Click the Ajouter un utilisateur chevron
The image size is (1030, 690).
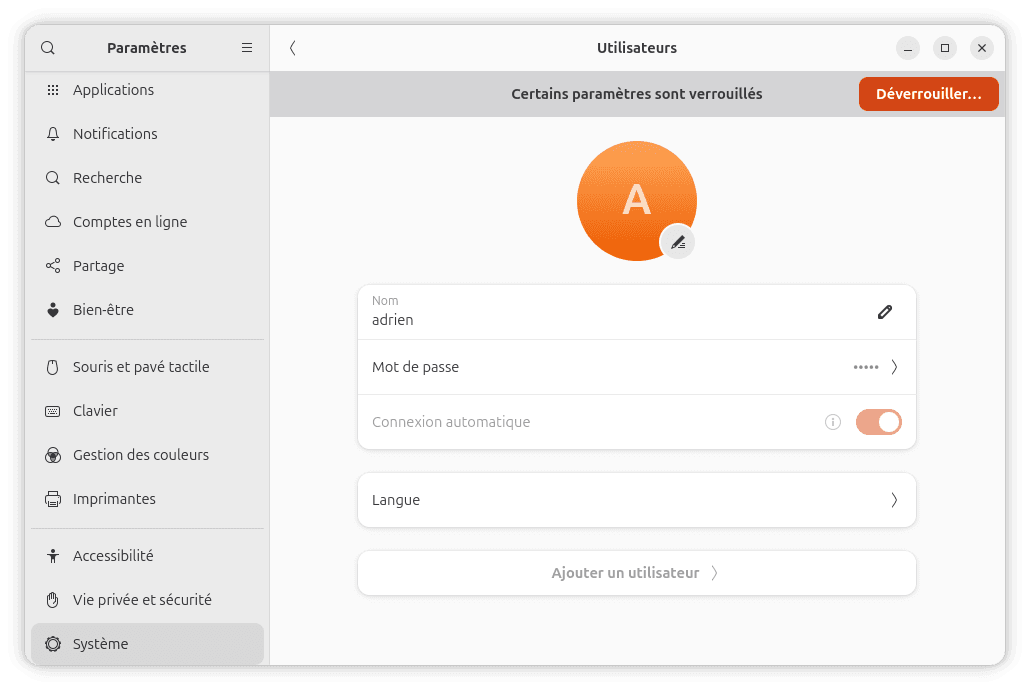click(x=715, y=573)
